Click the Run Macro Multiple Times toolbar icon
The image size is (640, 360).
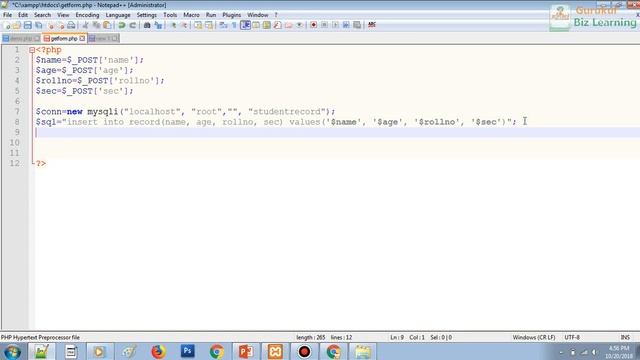(x=346, y=25)
